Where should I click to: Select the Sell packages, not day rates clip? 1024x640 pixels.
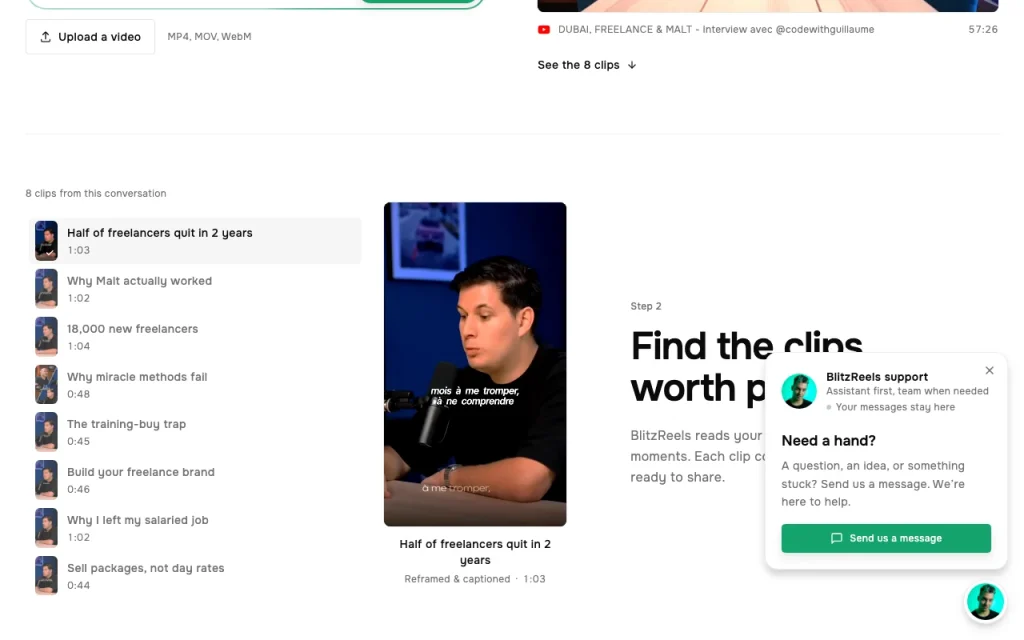(195, 576)
